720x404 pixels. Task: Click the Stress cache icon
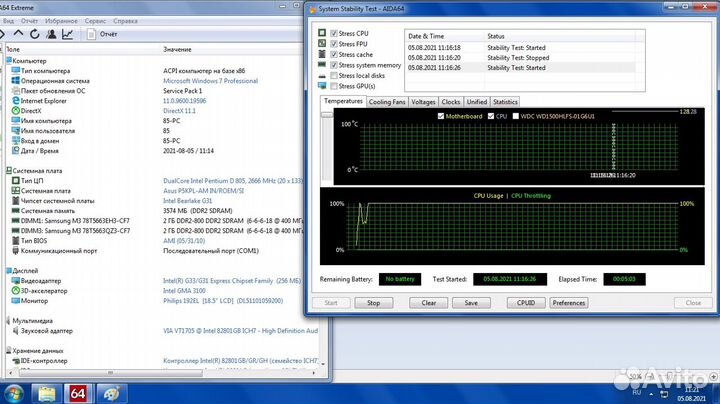322,54
